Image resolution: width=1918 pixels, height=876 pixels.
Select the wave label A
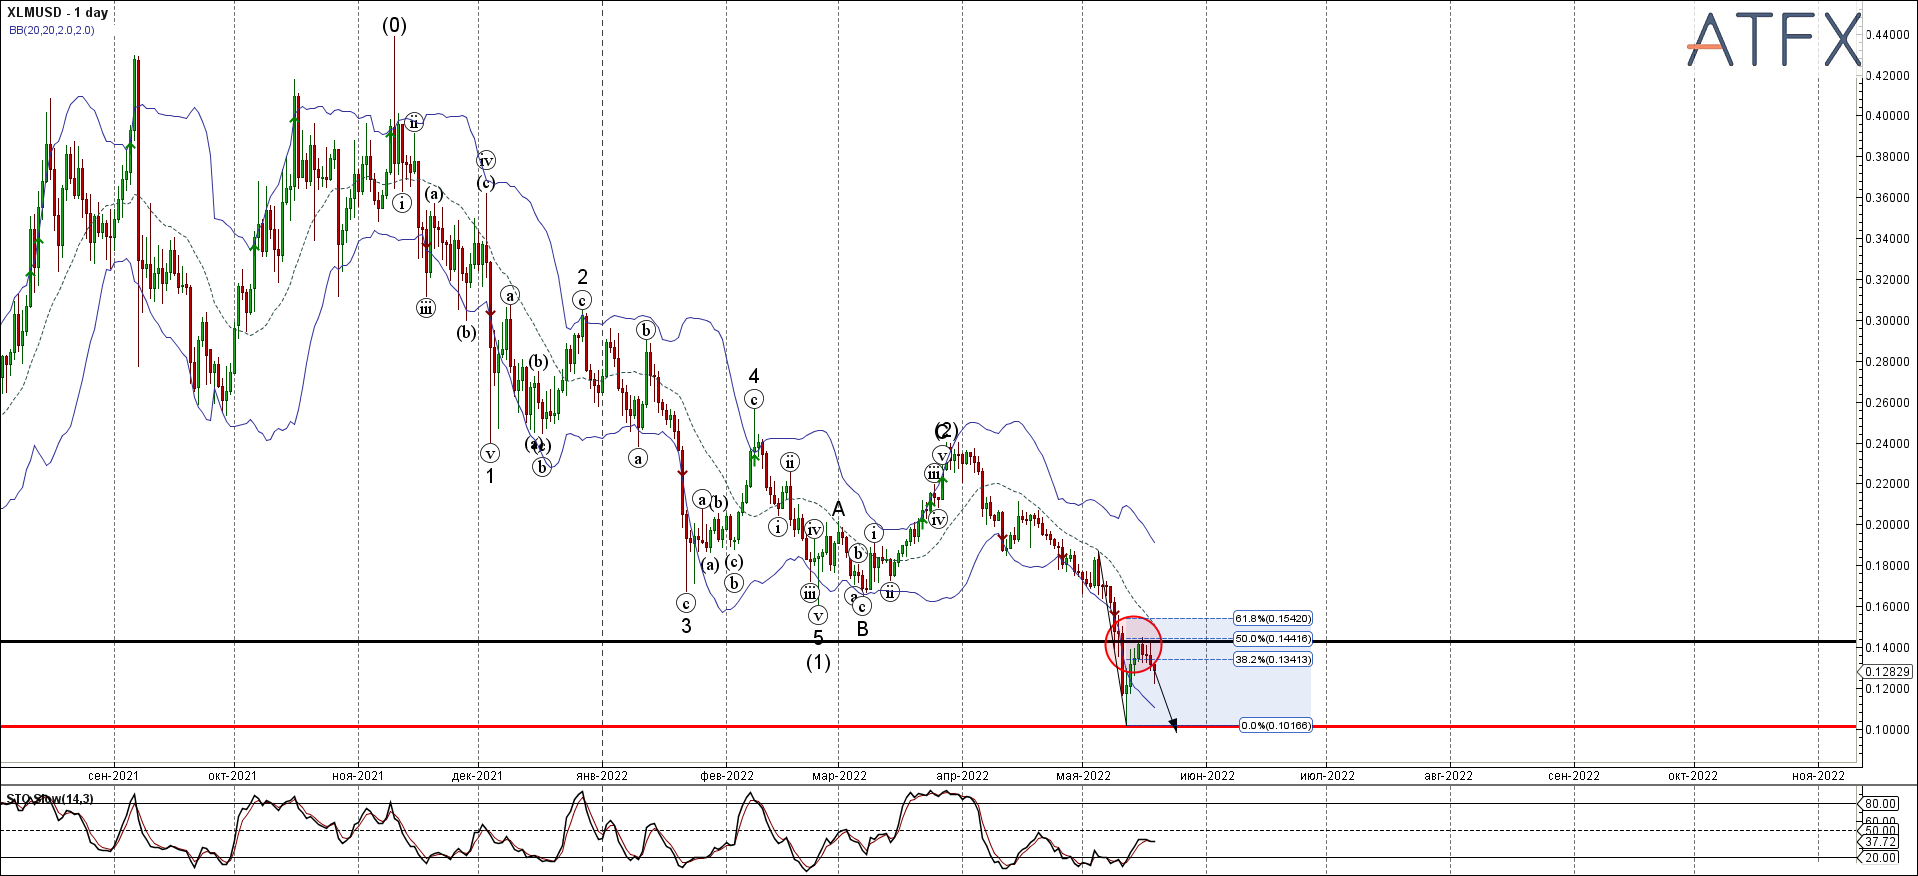[838, 510]
